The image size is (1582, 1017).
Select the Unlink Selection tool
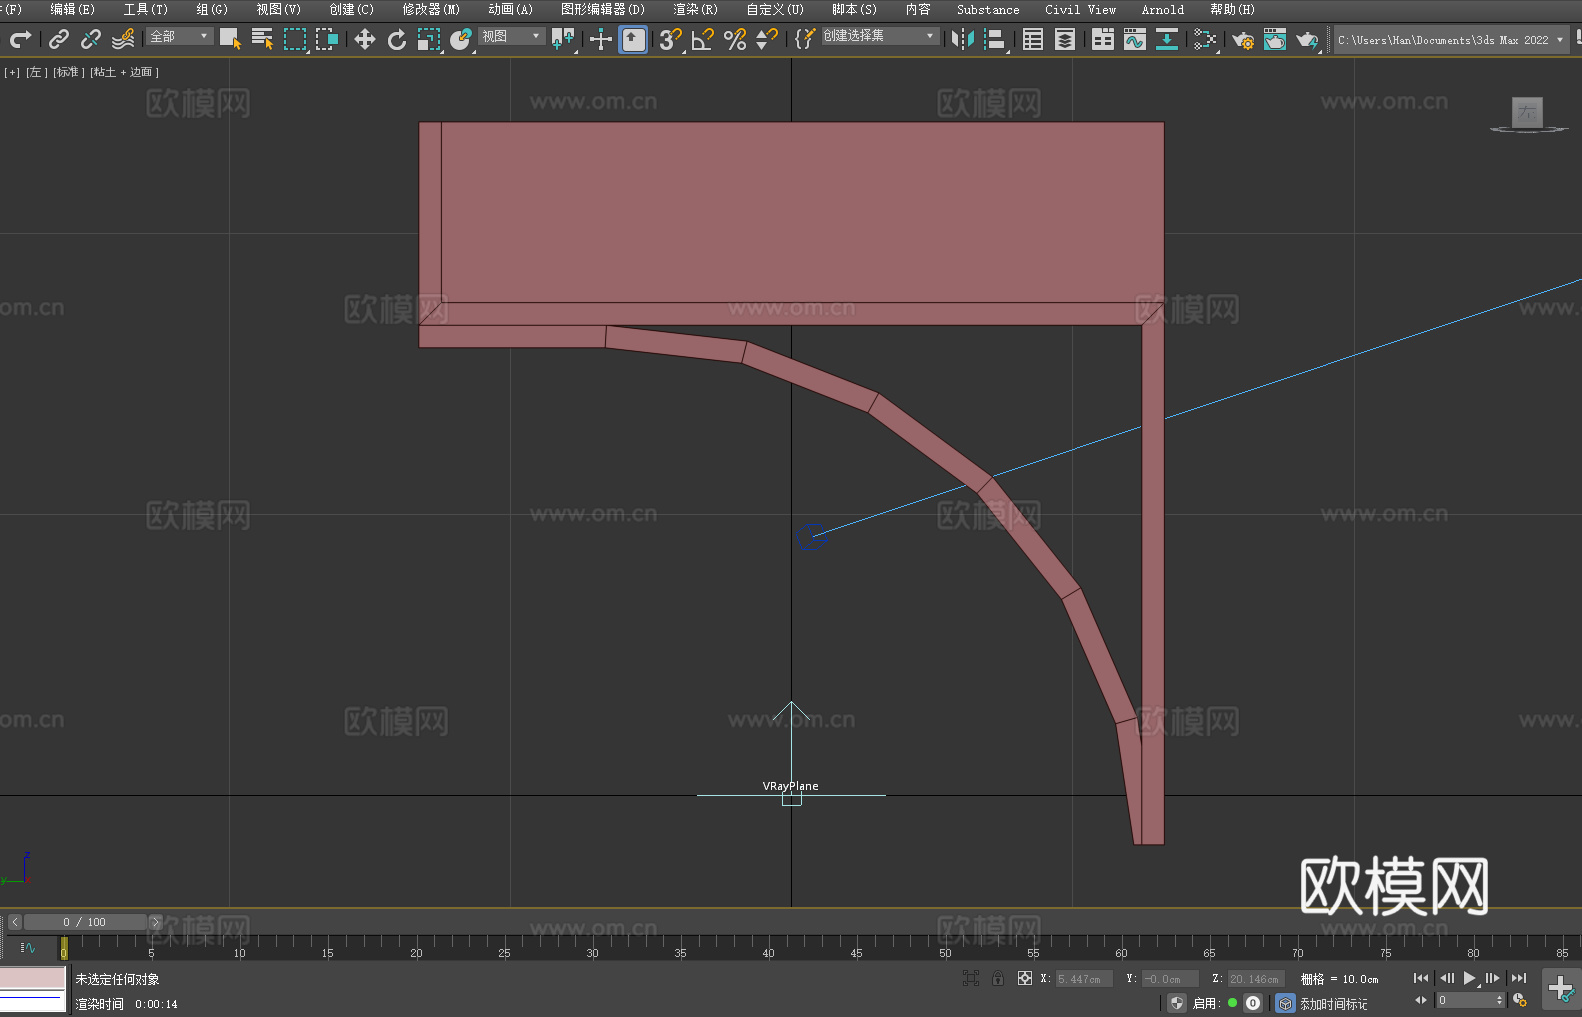91,39
